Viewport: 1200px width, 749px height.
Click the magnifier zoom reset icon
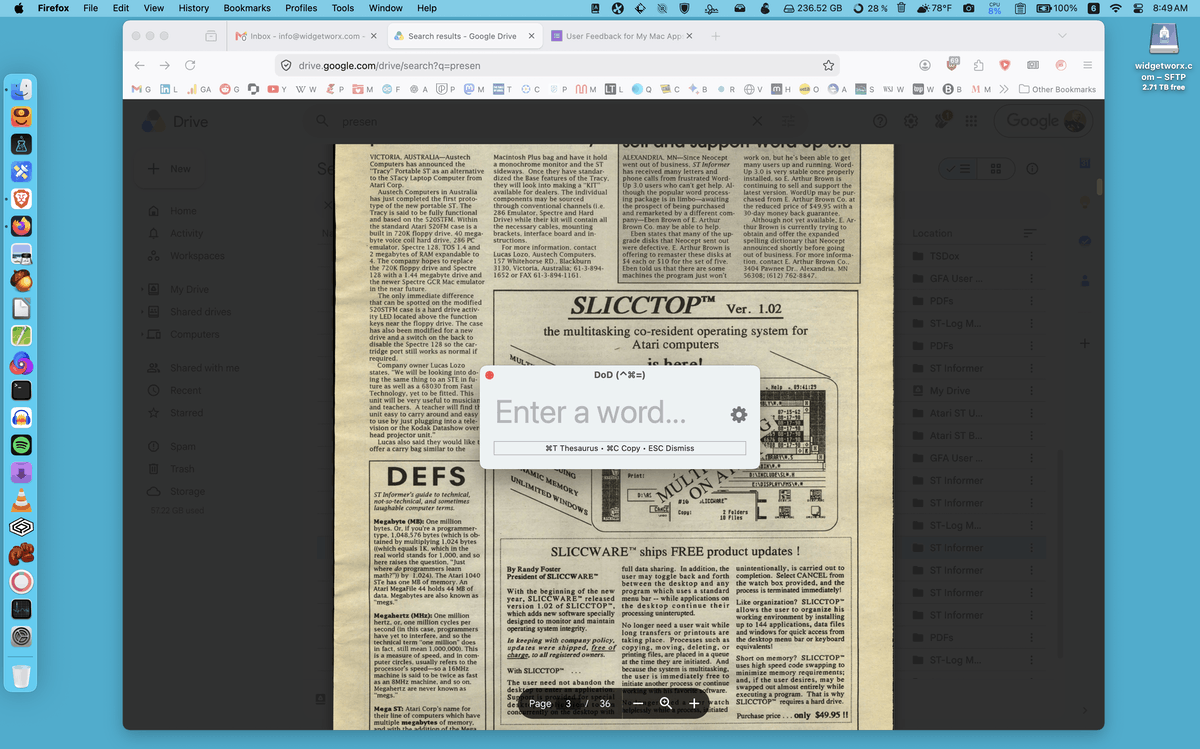point(665,704)
